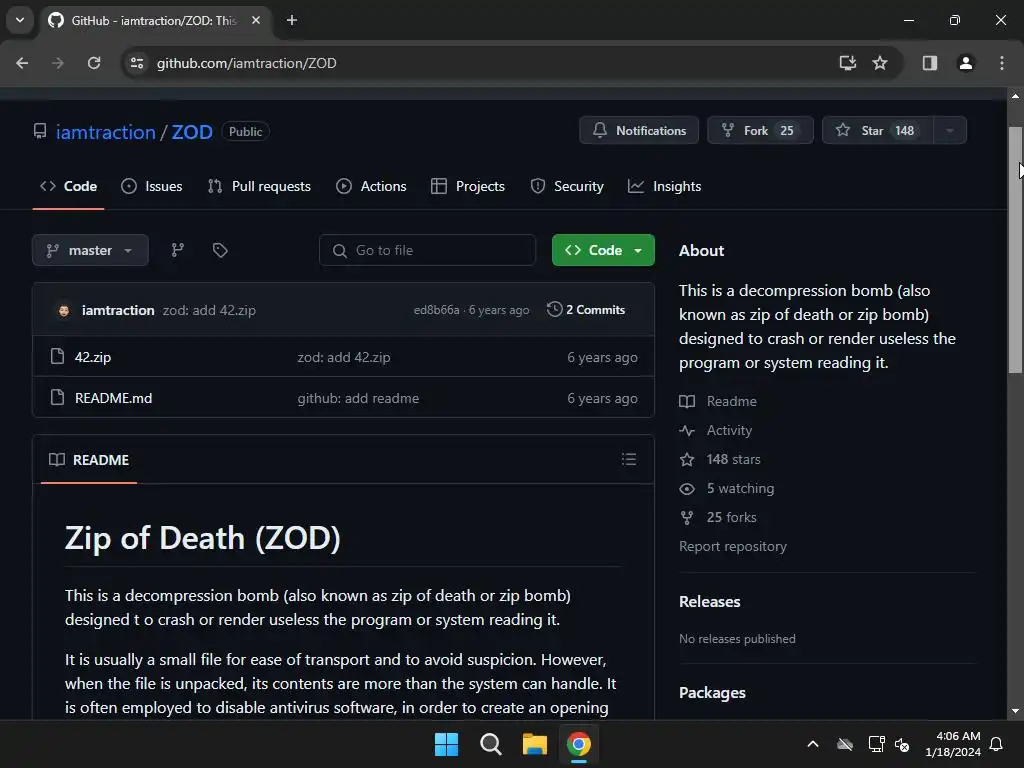Click the OneDrive cloud tray icon
Image resolution: width=1024 pixels, height=768 pixels.
click(845, 744)
